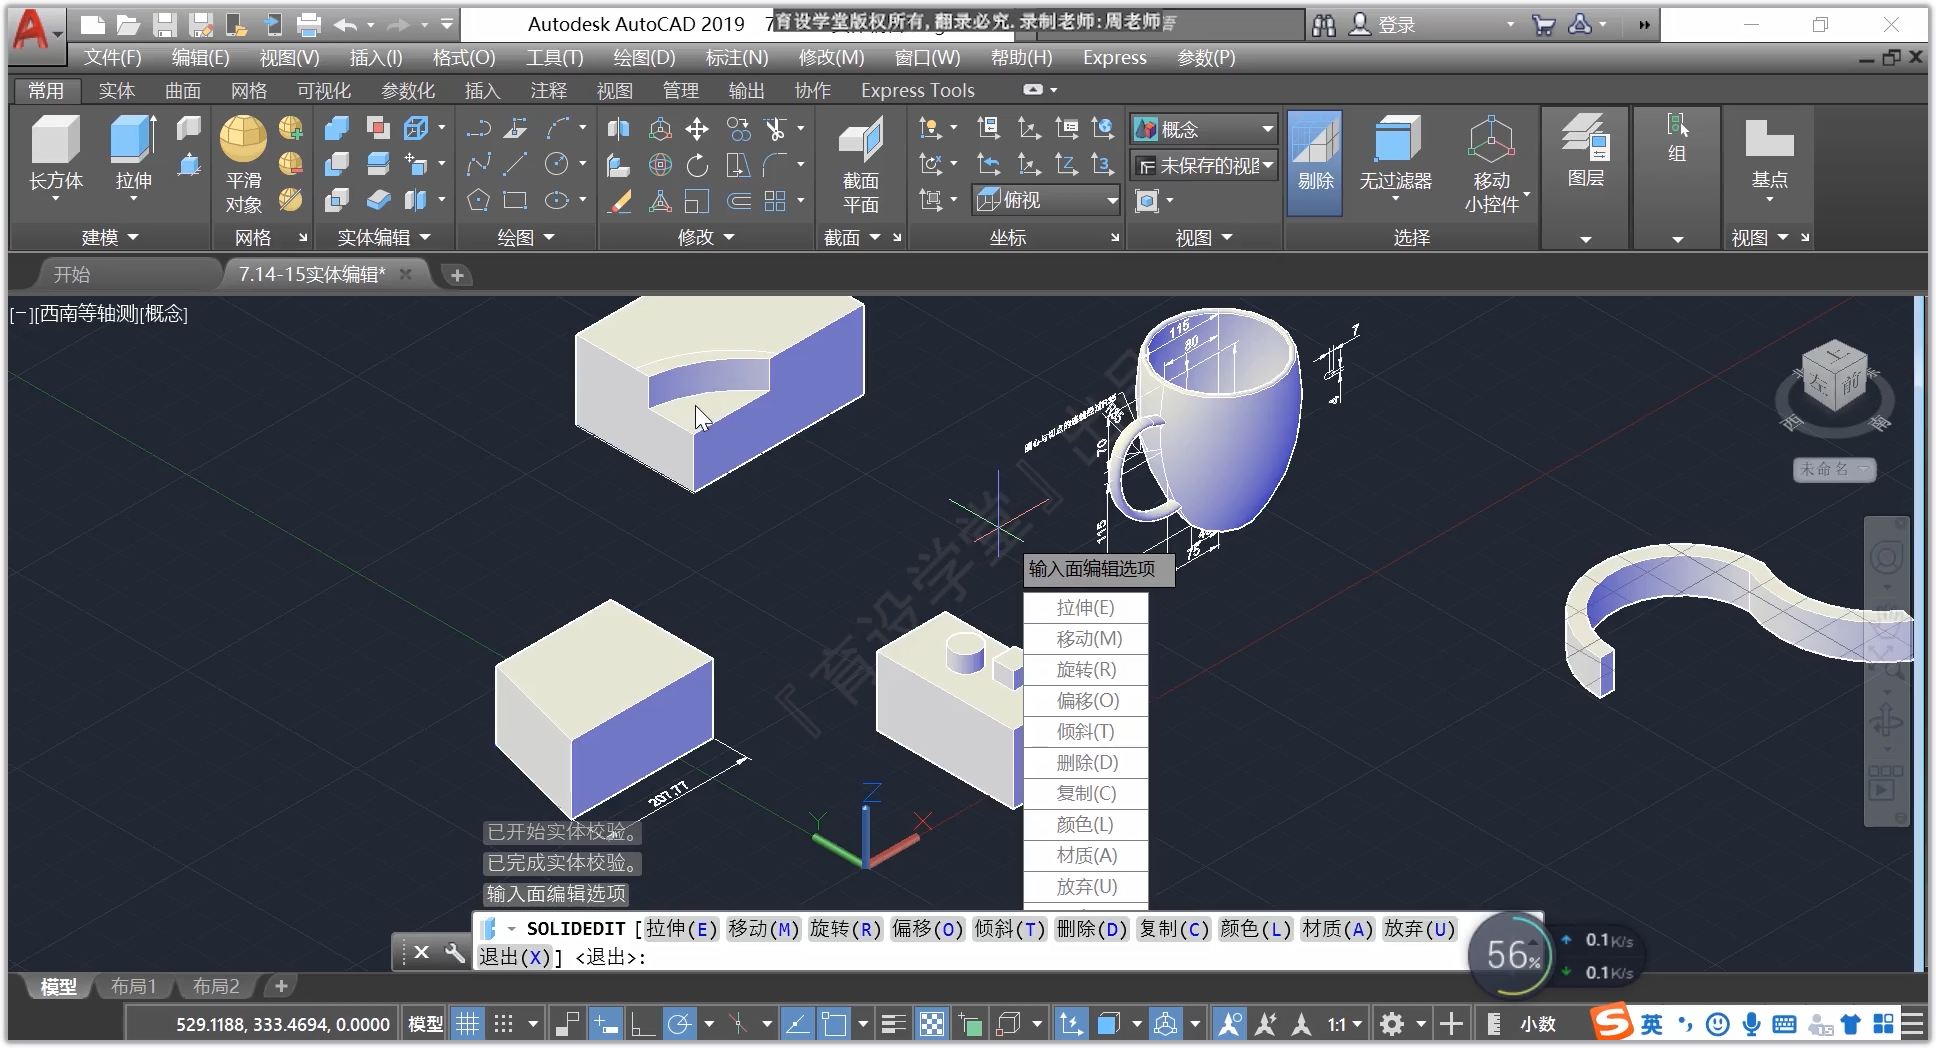
Task: Click the Save icon in quick access toolbar
Action: (165, 24)
